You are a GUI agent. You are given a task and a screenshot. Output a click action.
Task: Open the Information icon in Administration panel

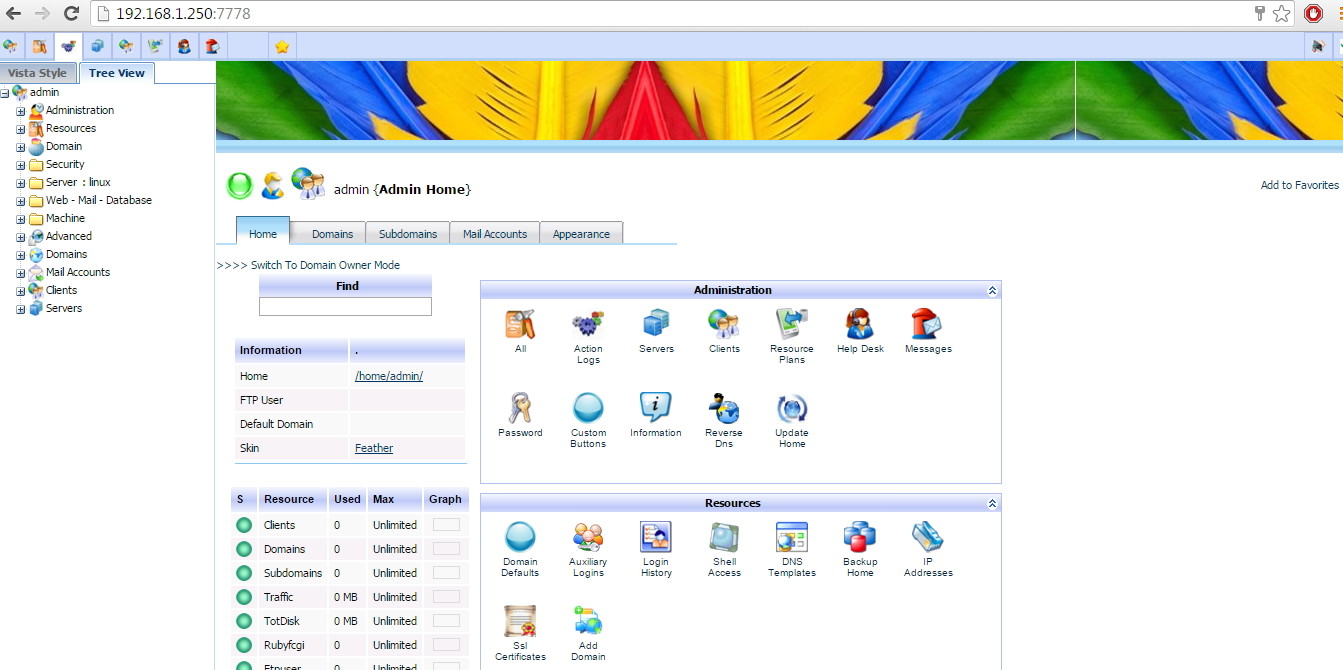click(656, 408)
